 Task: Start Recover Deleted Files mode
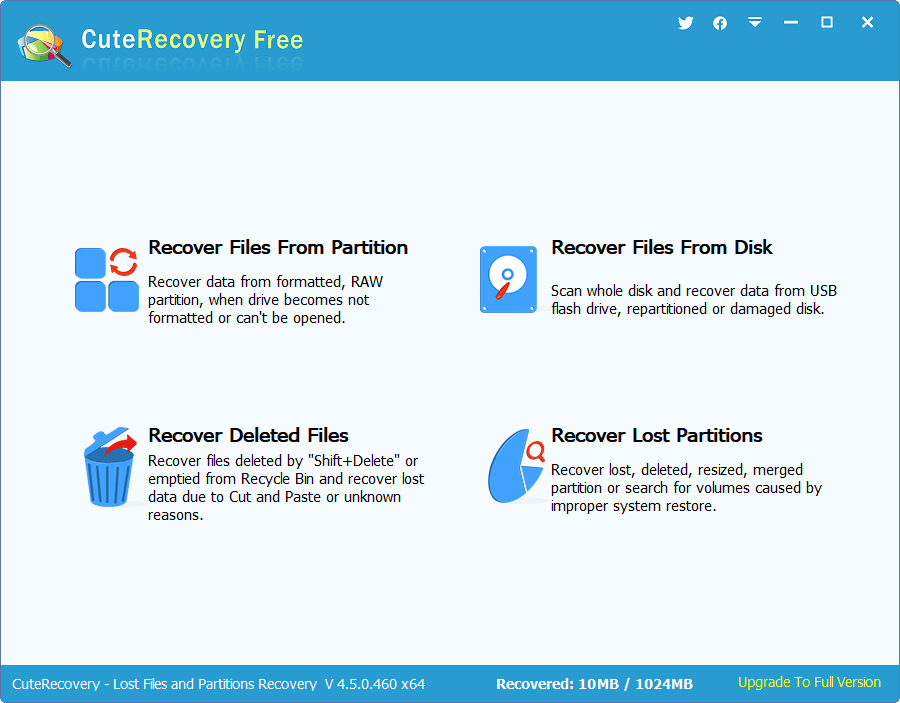248,435
